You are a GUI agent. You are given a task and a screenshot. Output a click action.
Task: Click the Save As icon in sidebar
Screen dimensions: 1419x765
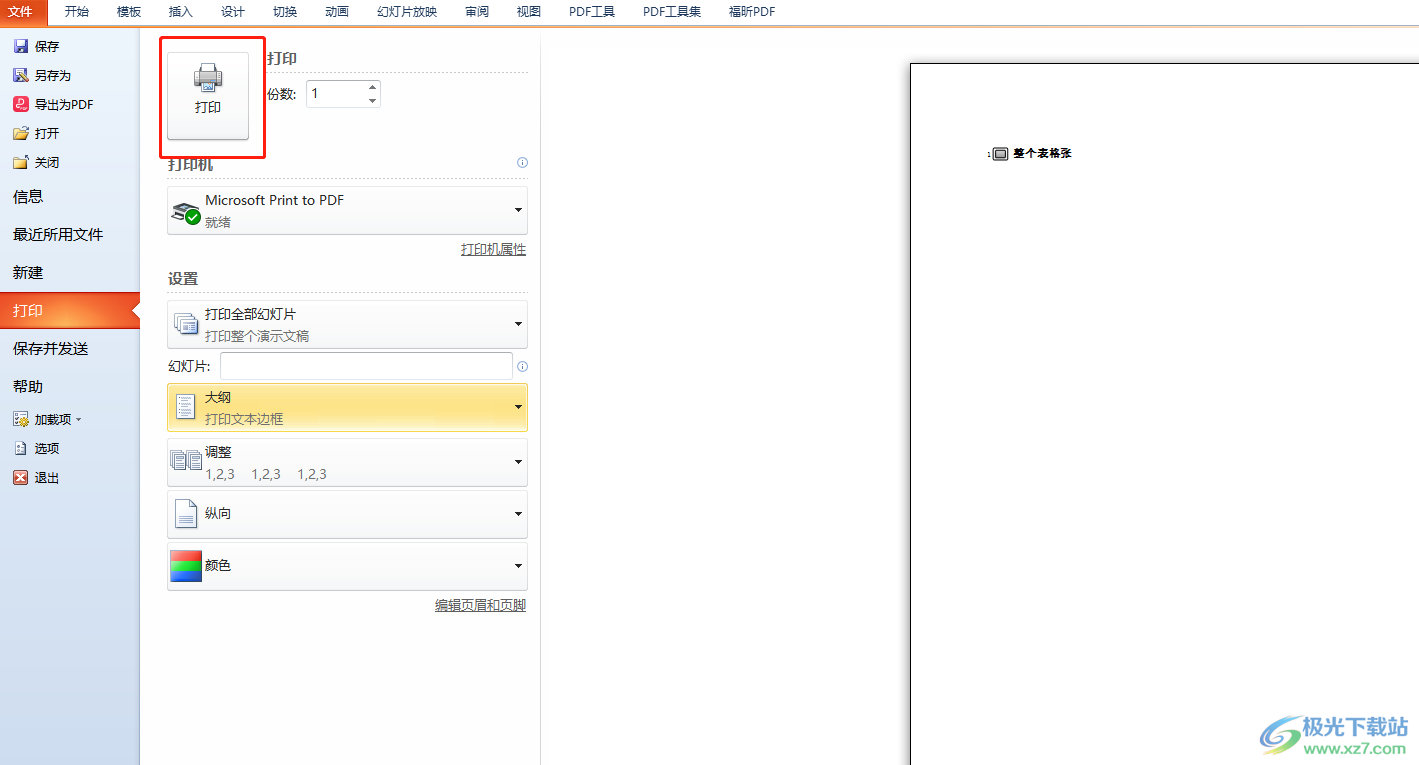coord(20,75)
